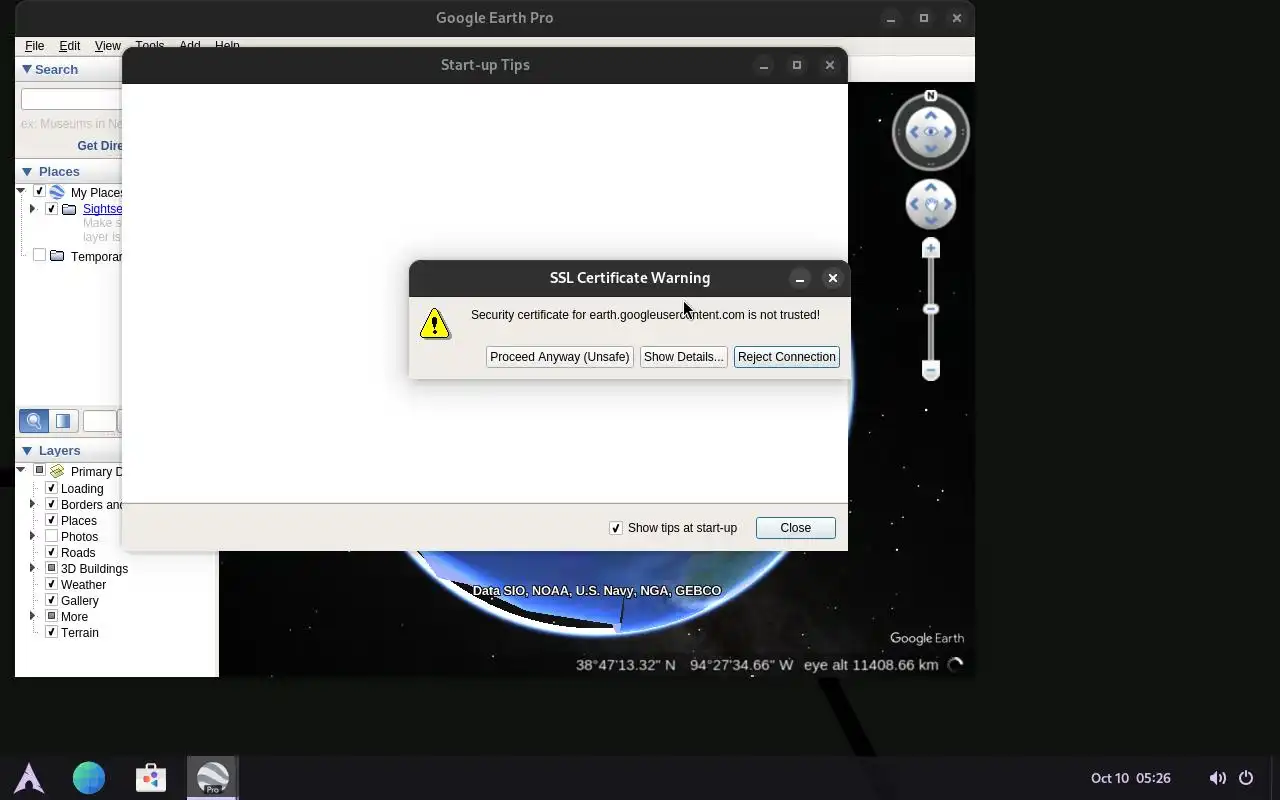Enable the Temporary Places checkbox
This screenshot has height=800, width=1280.
point(39,256)
